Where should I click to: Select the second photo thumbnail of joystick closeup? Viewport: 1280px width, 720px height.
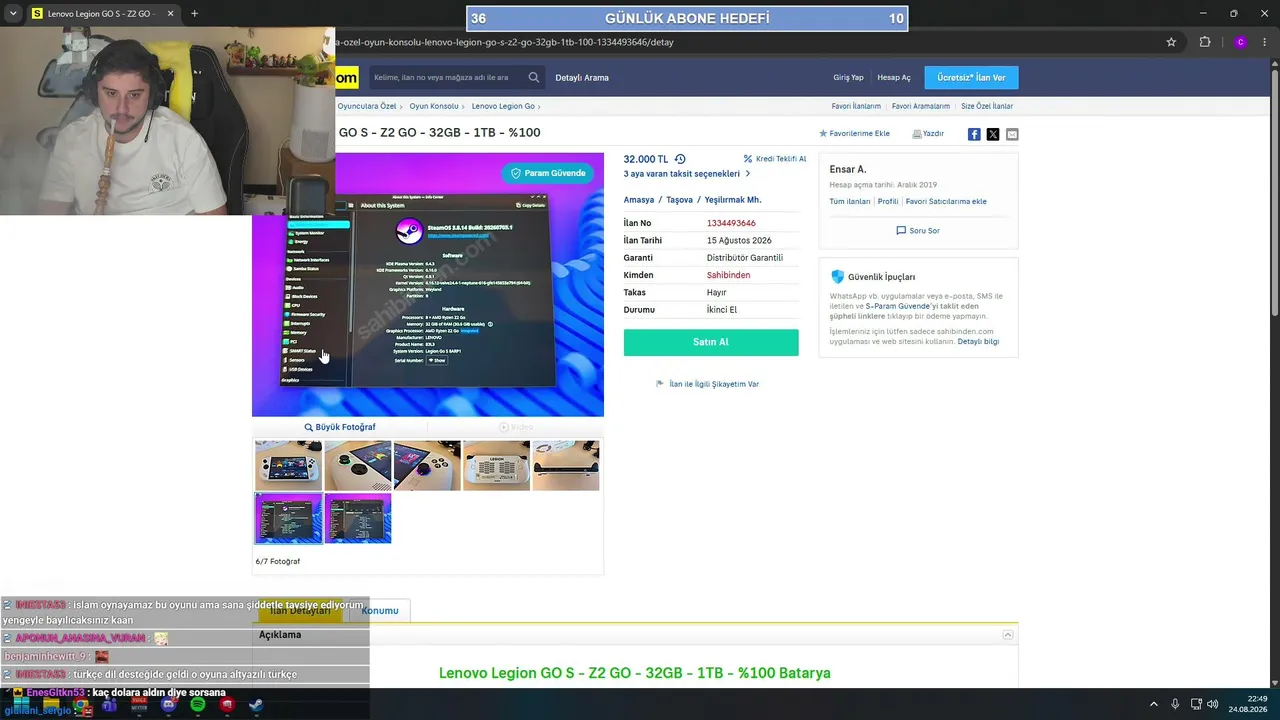coord(358,466)
